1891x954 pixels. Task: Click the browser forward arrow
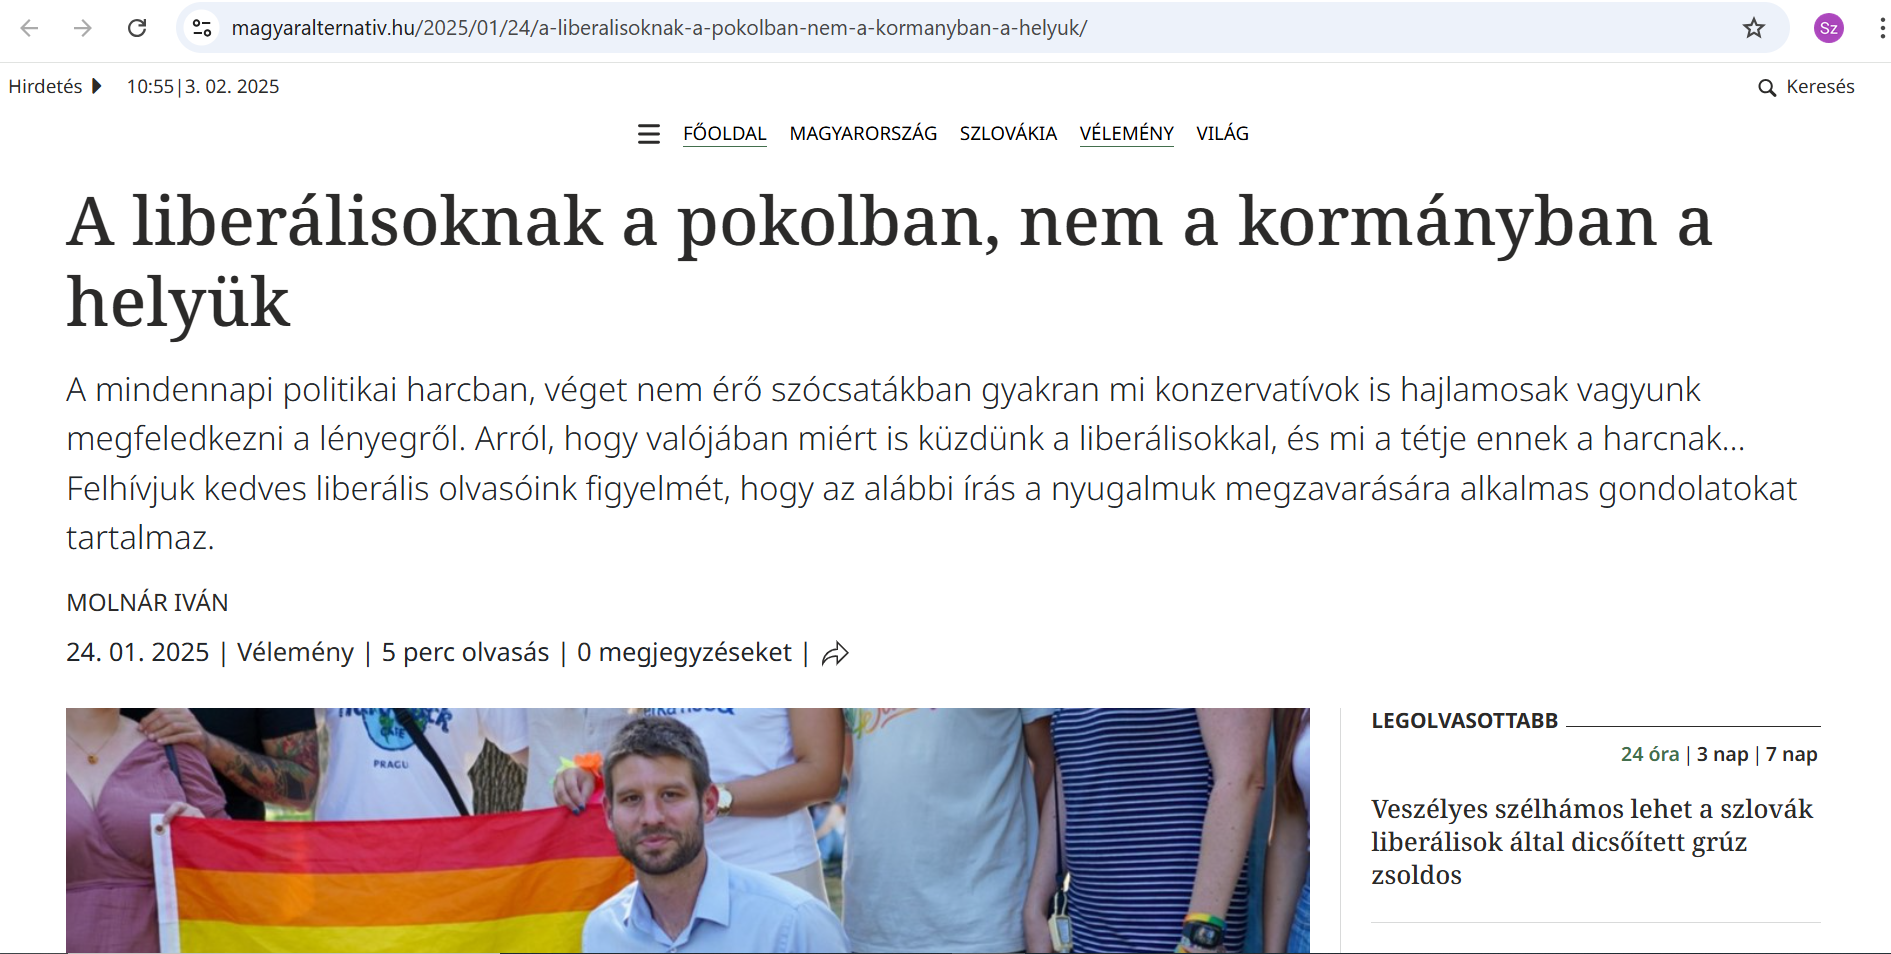(83, 28)
